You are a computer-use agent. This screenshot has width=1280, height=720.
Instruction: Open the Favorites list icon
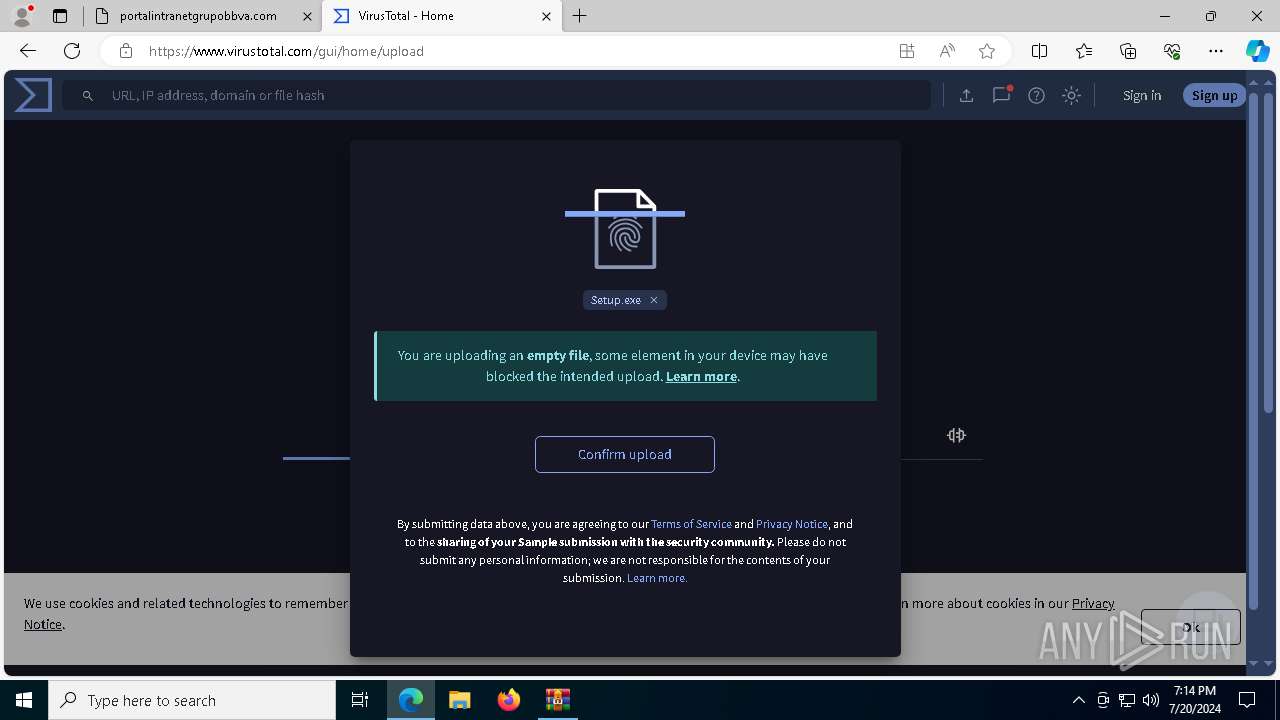tap(1084, 51)
